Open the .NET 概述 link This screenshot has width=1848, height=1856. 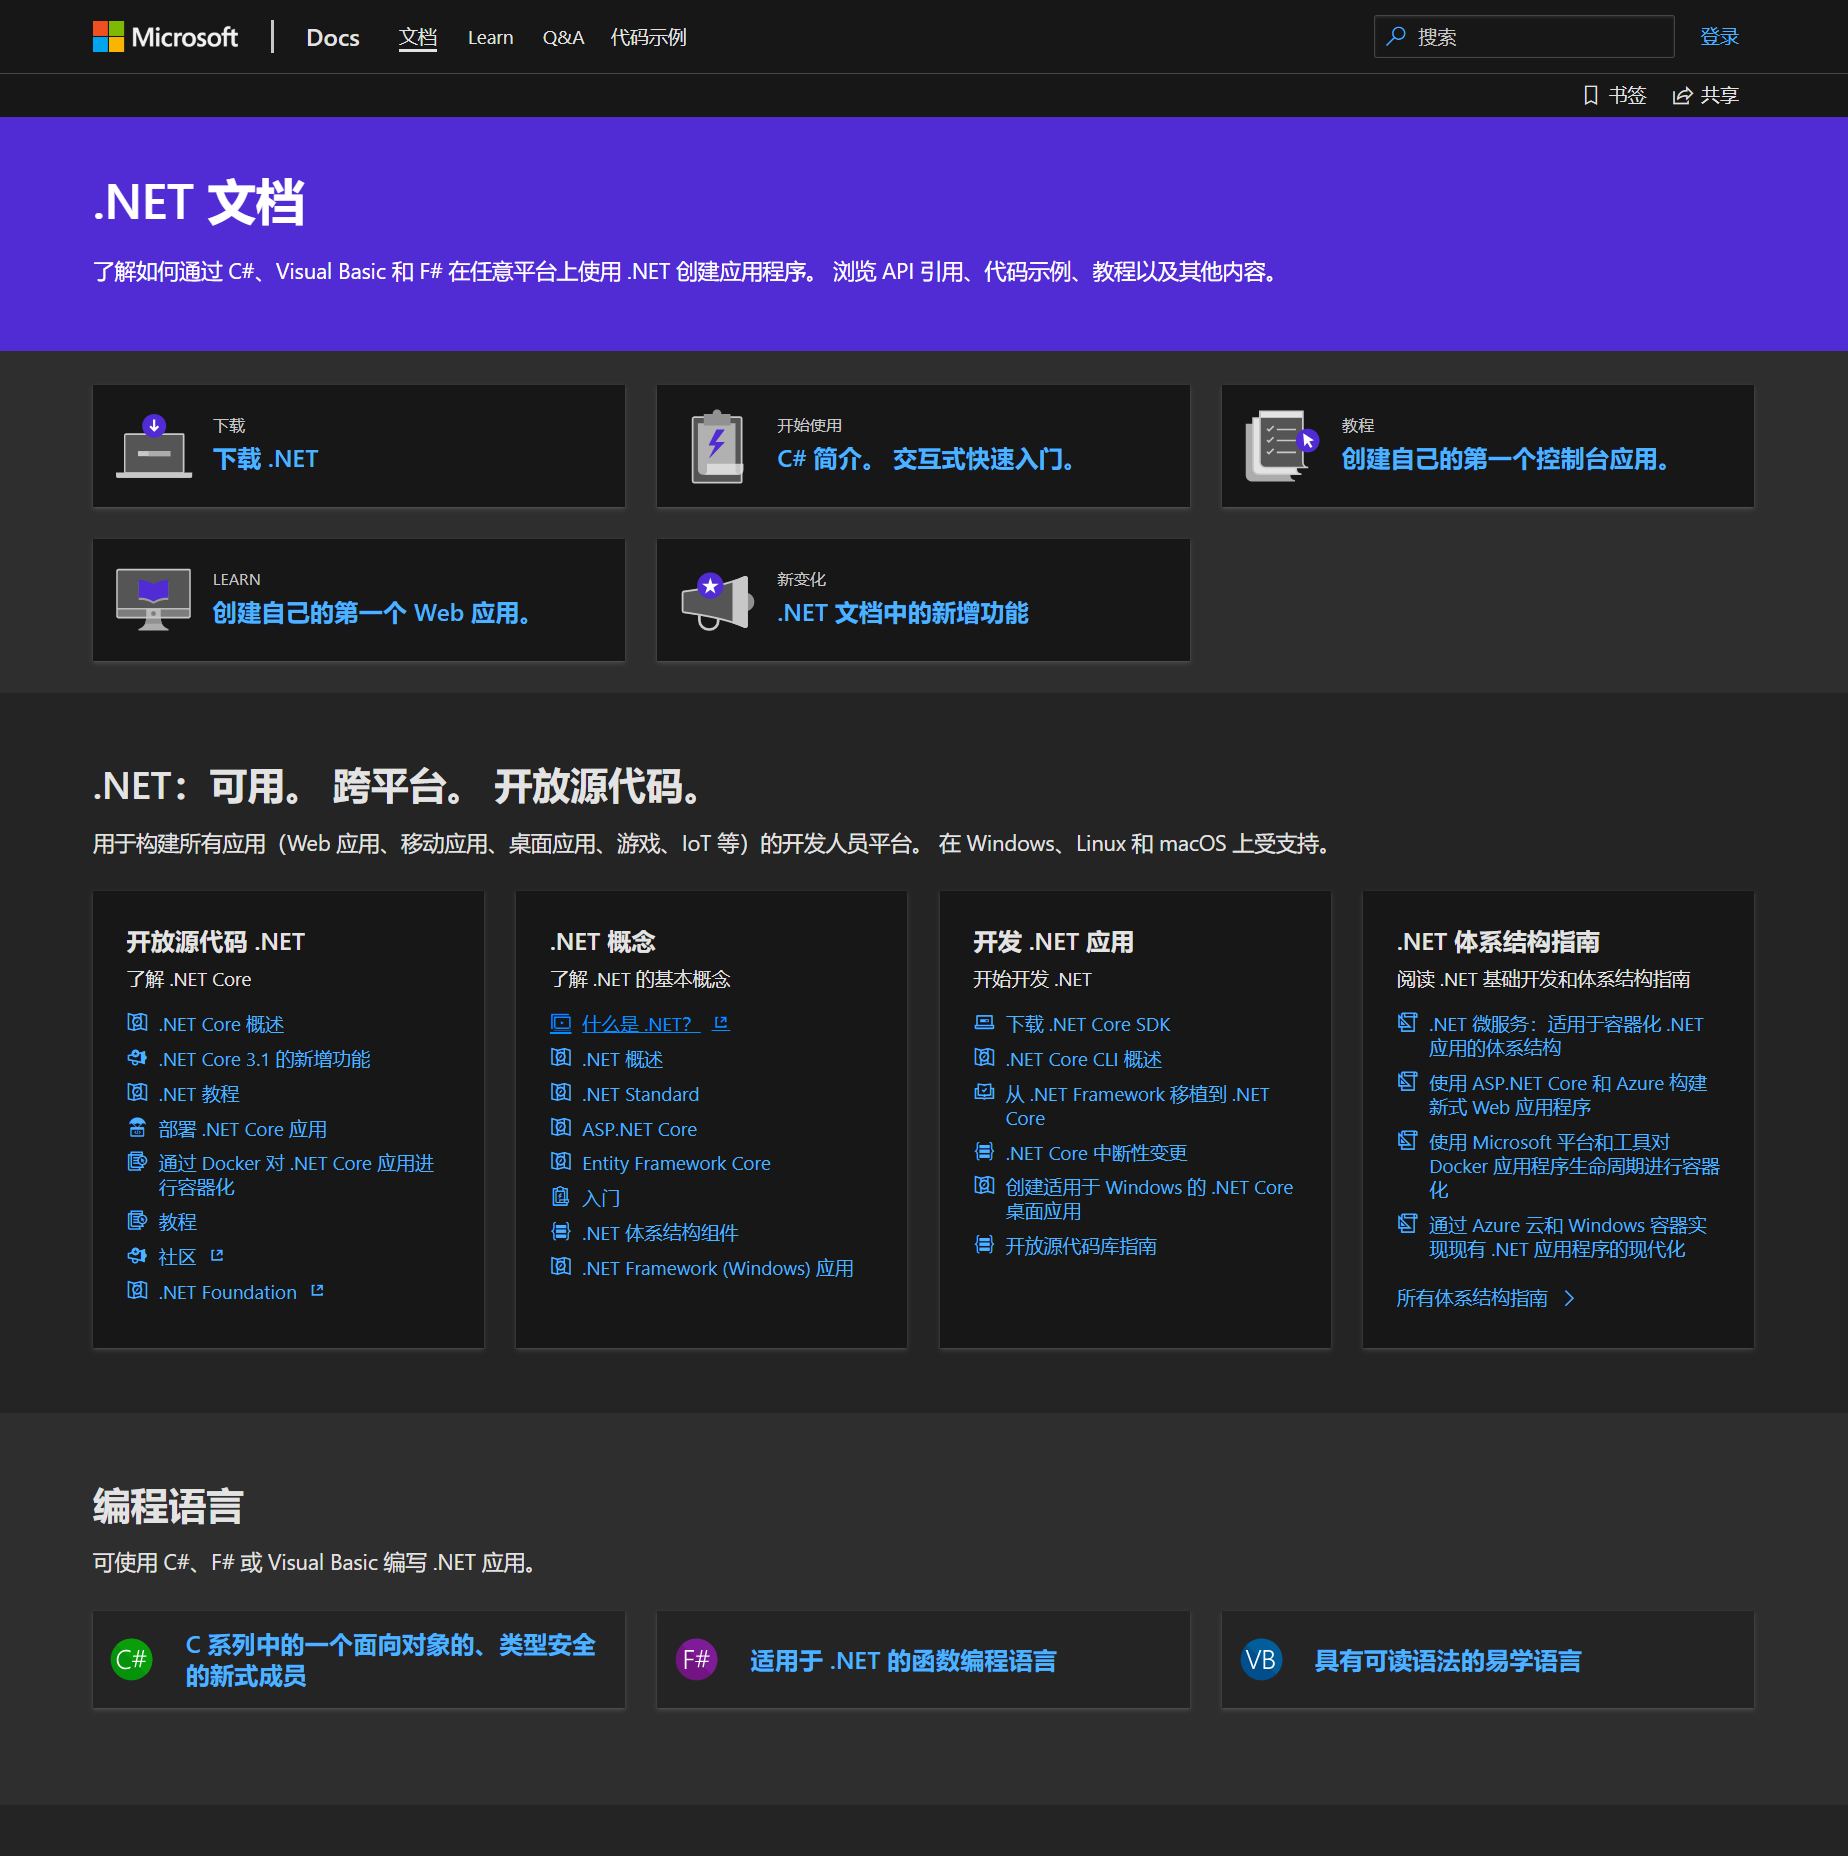point(622,1059)
